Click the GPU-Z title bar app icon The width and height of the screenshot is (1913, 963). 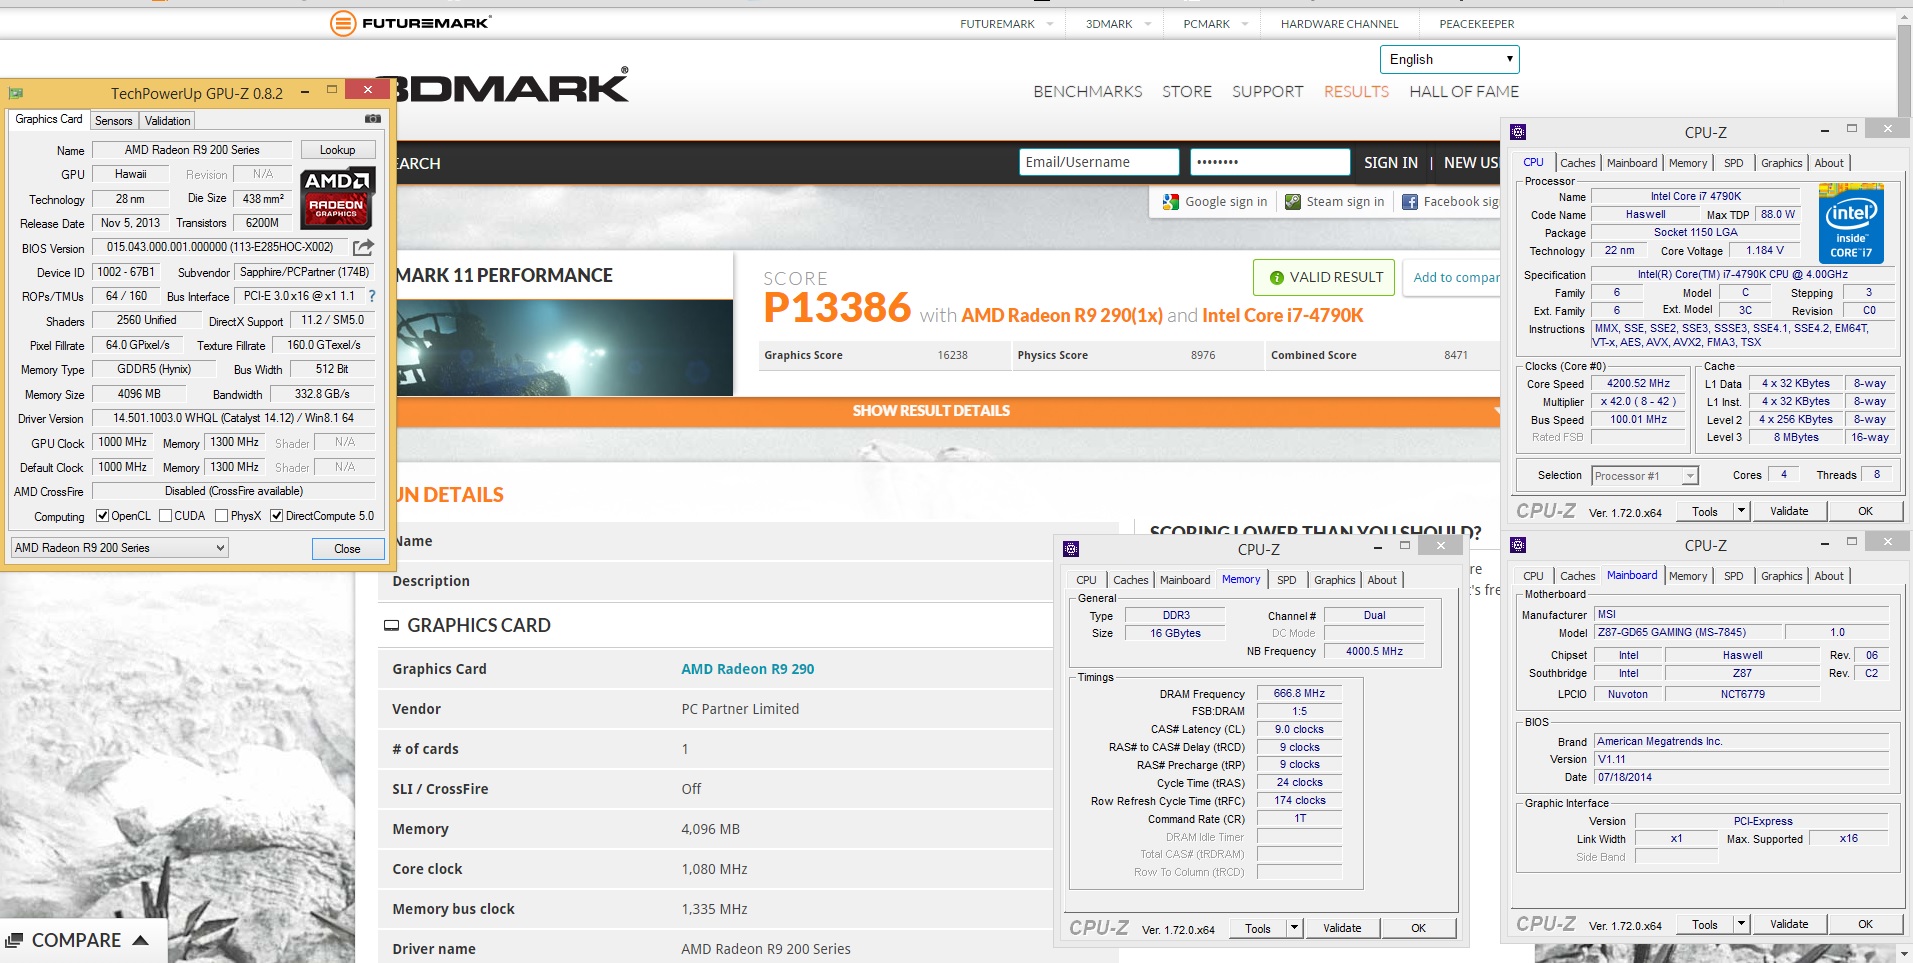pos(16,93)
